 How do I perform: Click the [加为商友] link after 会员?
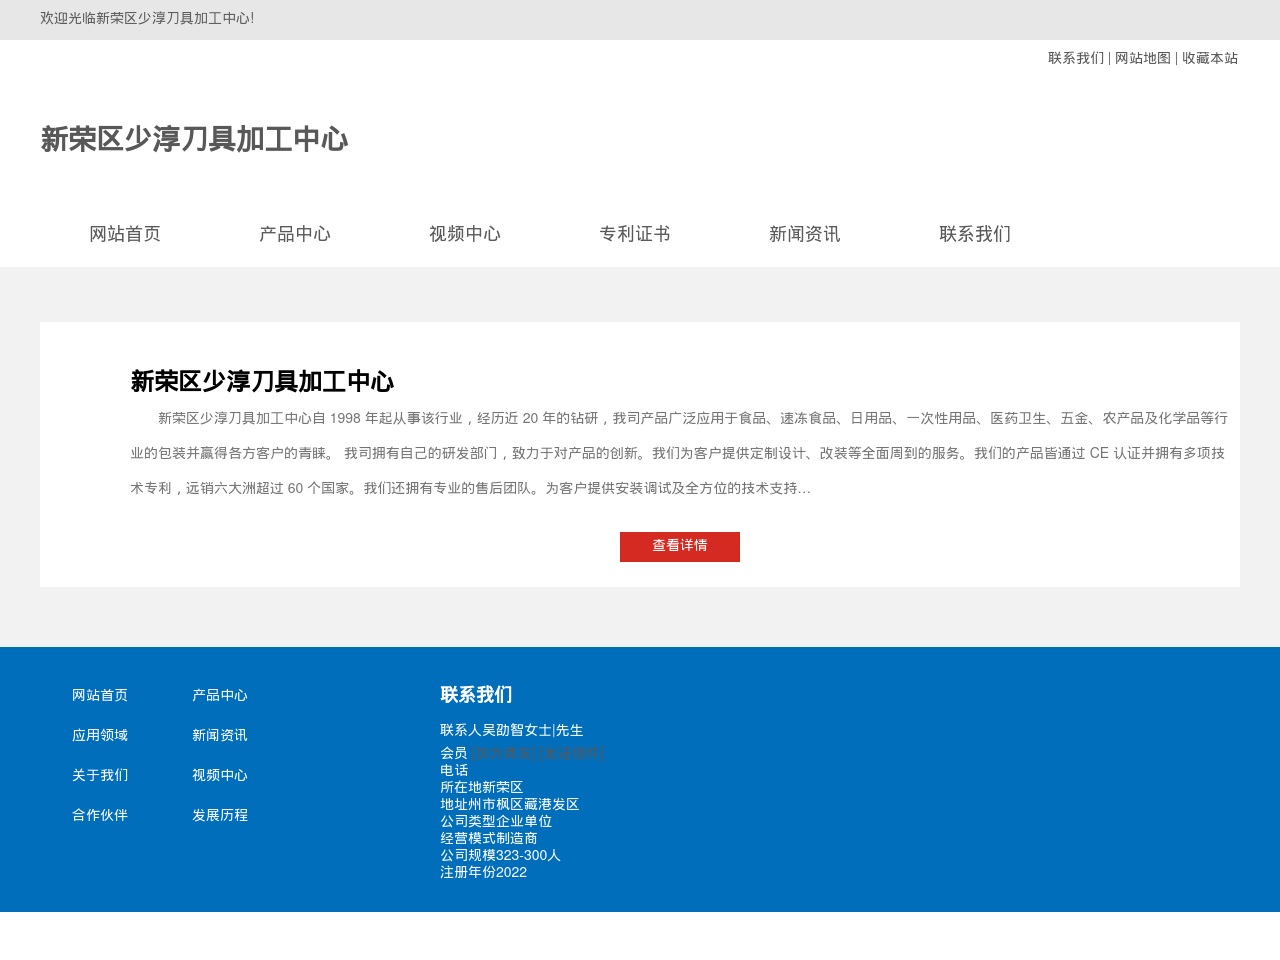point(503,753)
